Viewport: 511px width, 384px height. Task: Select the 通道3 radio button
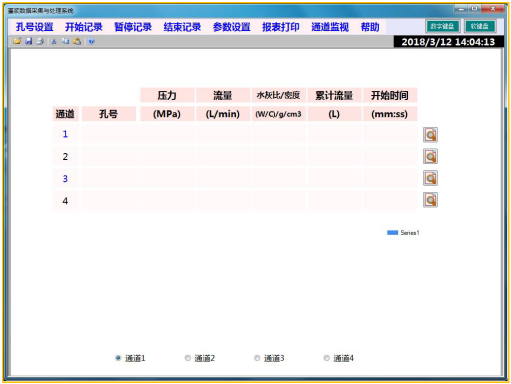(257, 358)
